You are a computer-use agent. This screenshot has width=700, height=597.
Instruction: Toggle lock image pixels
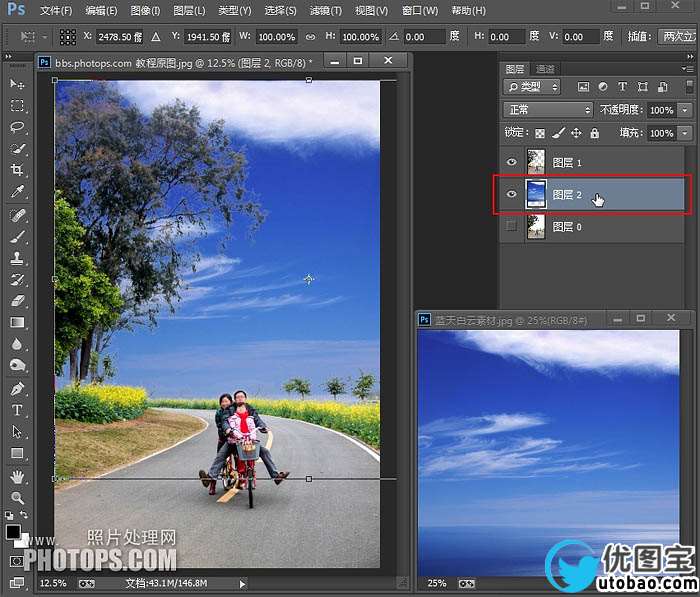558,133
